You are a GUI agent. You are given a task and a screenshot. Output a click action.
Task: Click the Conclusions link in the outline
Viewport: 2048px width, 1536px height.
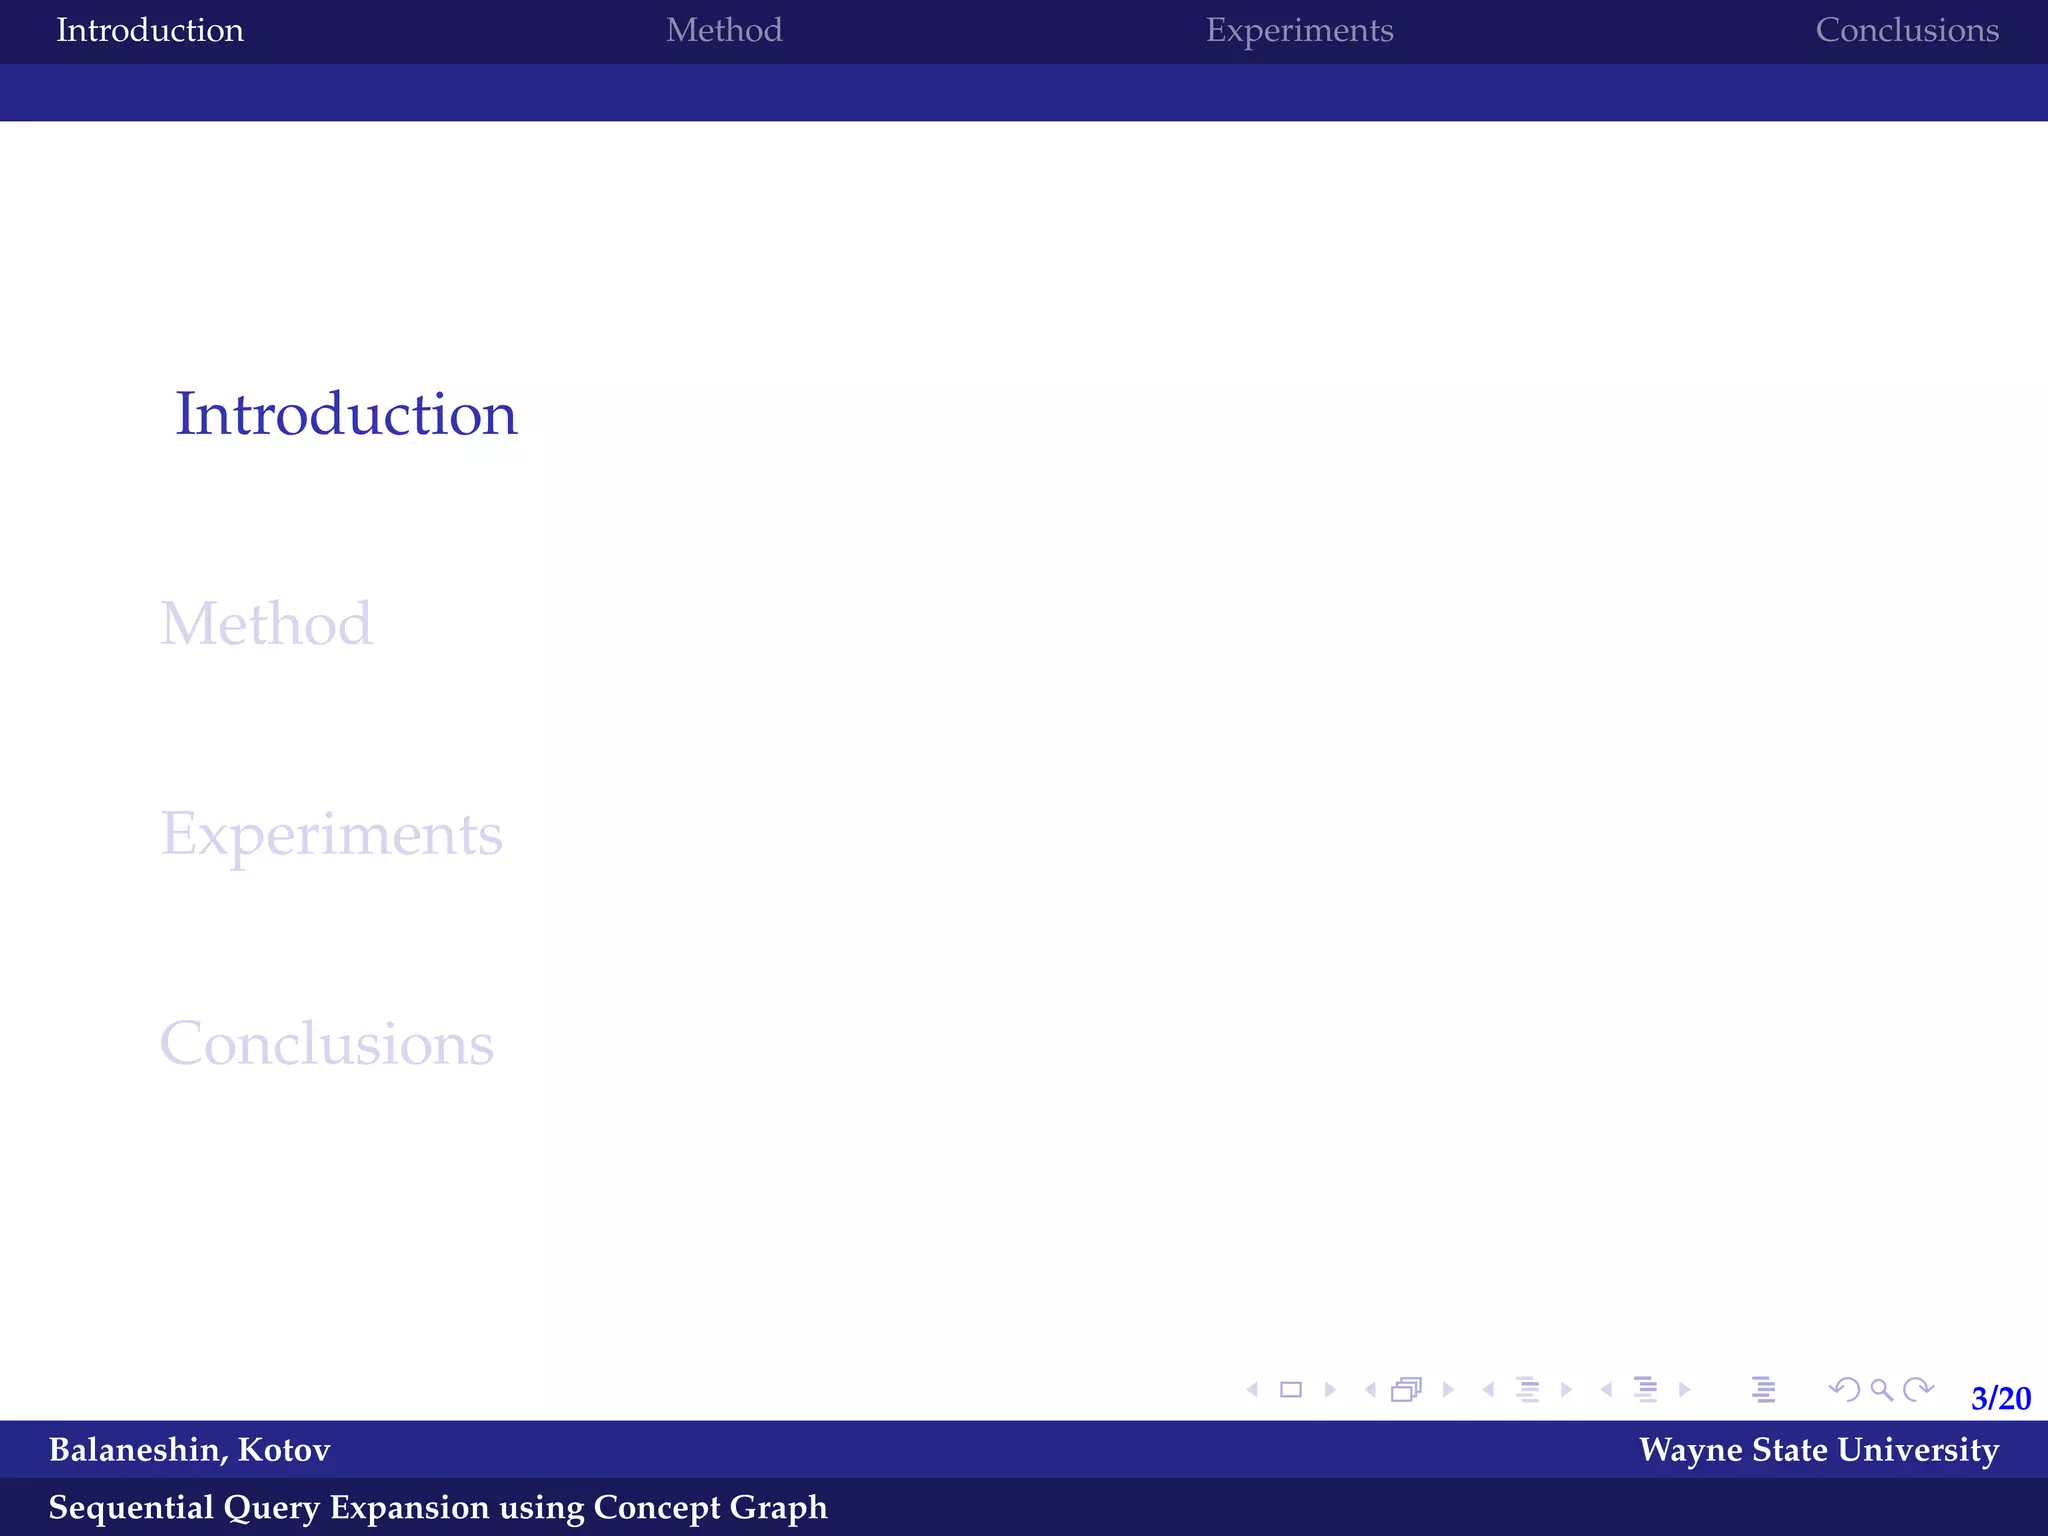point(327,1044)
